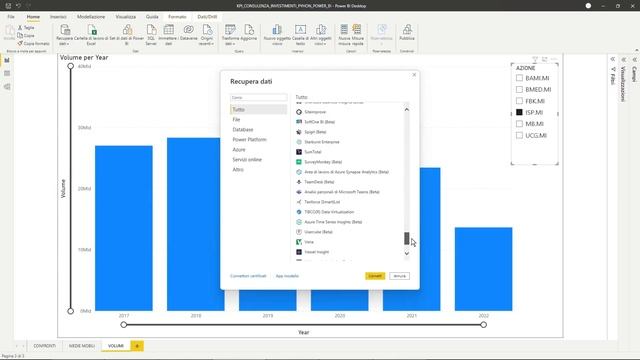The image size is (640, 360).
Task: Open Cartella di lavoro di Excel source
Action: coord(92,30)
